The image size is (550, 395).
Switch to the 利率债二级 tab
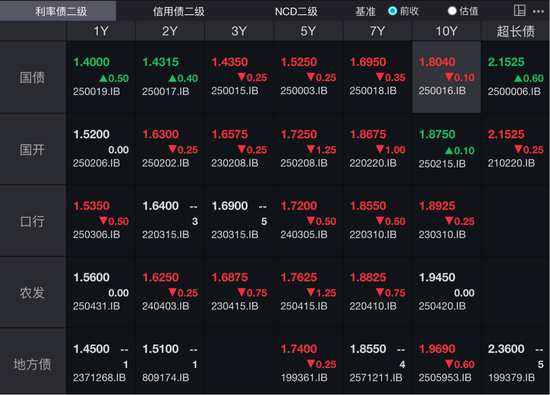coord(58,11)
